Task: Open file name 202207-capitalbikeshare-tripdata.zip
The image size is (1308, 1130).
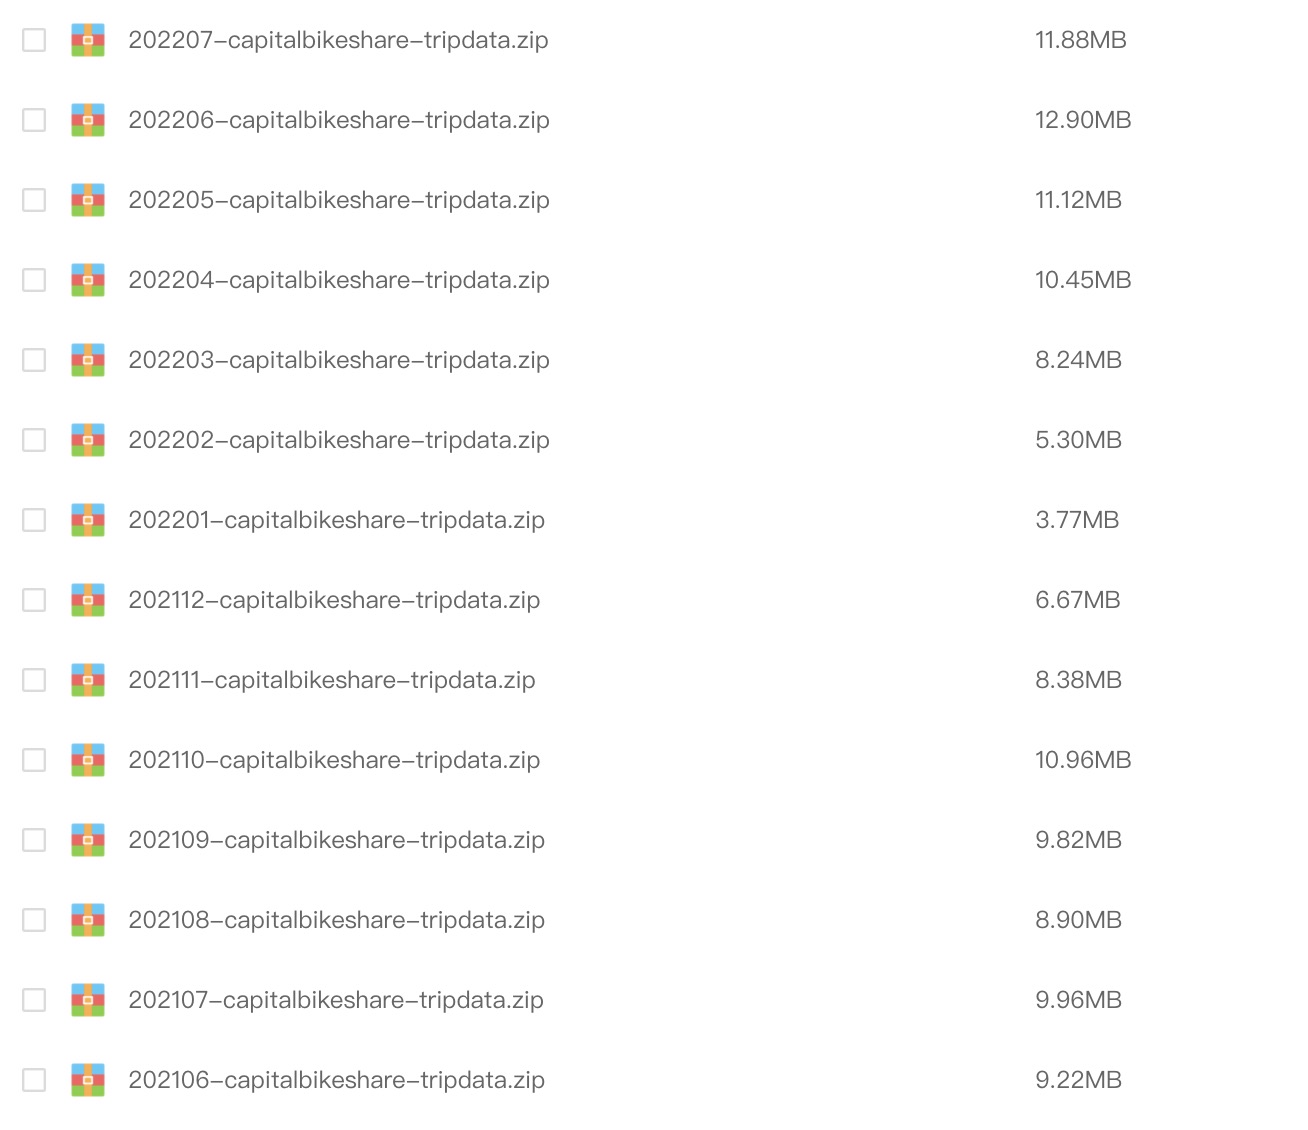Action: tap(338, 40)
